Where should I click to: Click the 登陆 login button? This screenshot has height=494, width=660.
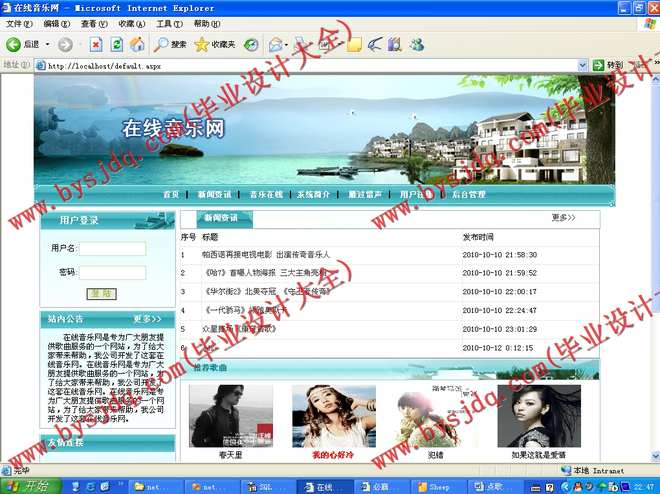pyautogui.click(x=101, y=294)
